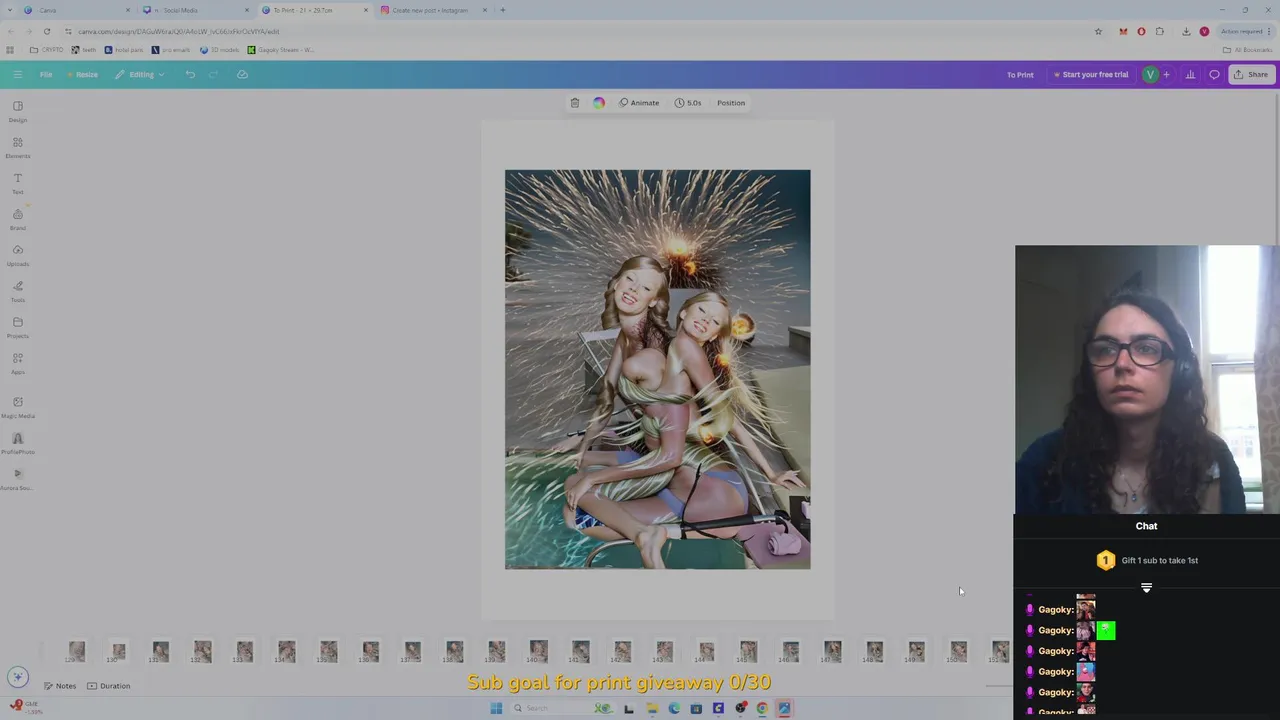The width and height of the screenshot is (1280, 720).
Task: Select the page 135 thumbnail
Action: 328,652
